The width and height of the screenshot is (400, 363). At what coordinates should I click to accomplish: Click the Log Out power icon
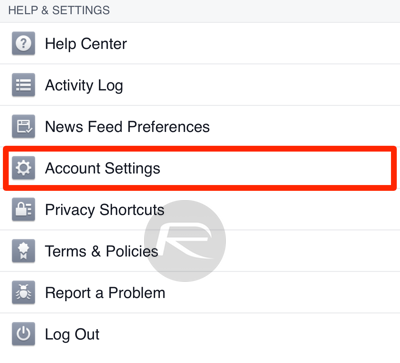(x=23, y=334)
